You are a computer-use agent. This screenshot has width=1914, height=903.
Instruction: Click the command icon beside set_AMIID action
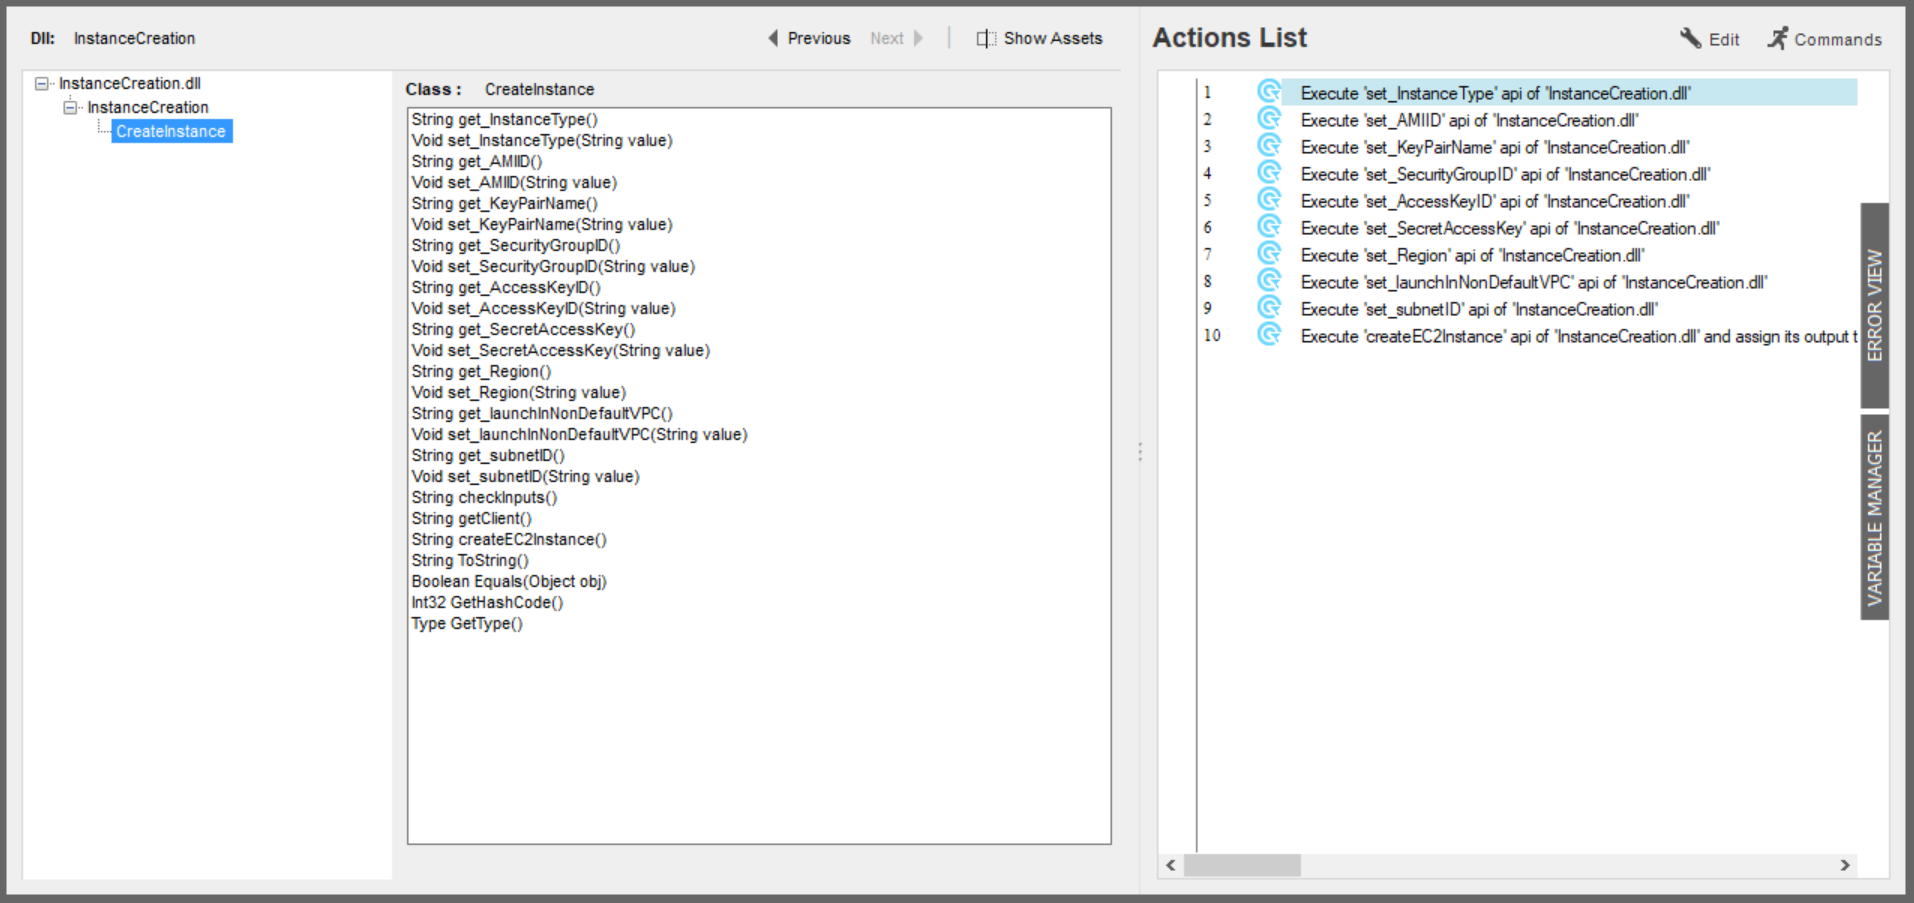[1269, 119]
